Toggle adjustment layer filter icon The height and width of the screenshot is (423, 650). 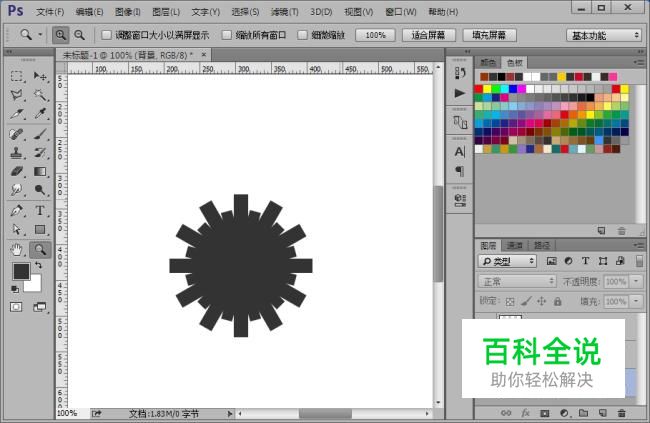click(568, 261)
